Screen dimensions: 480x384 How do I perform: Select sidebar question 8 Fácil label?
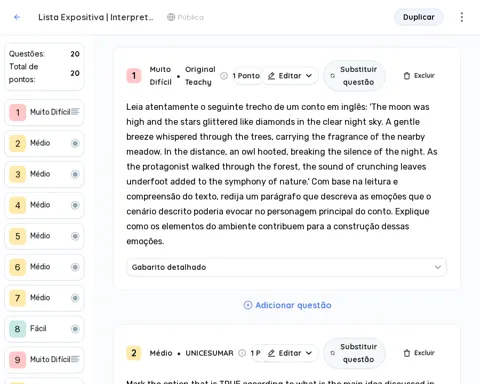(38, 329)
